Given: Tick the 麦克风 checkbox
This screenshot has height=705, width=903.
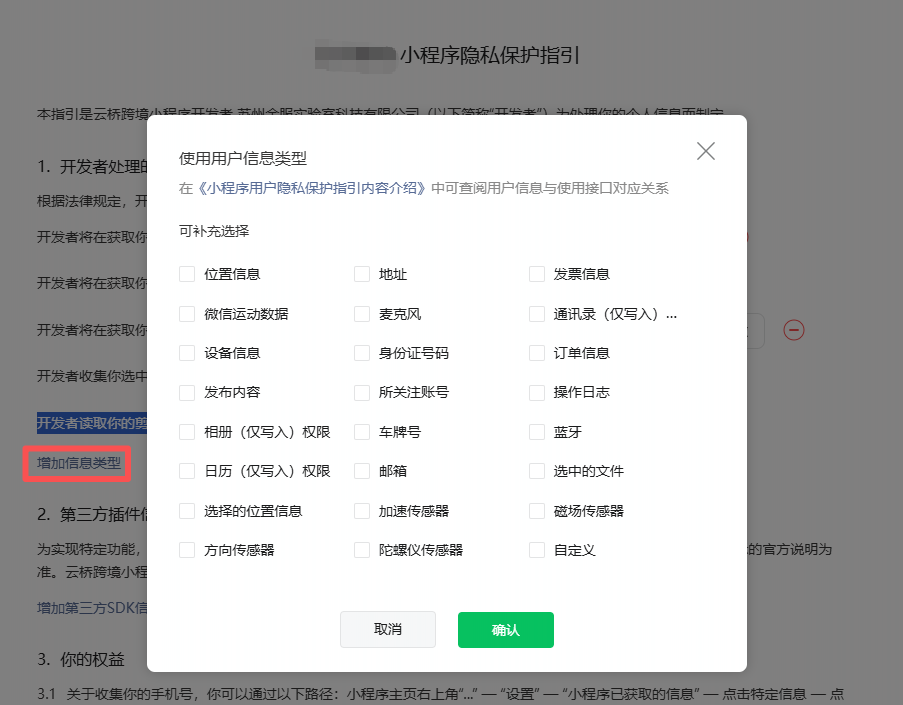Looking at the screenshot, I should tap(362, 314).
